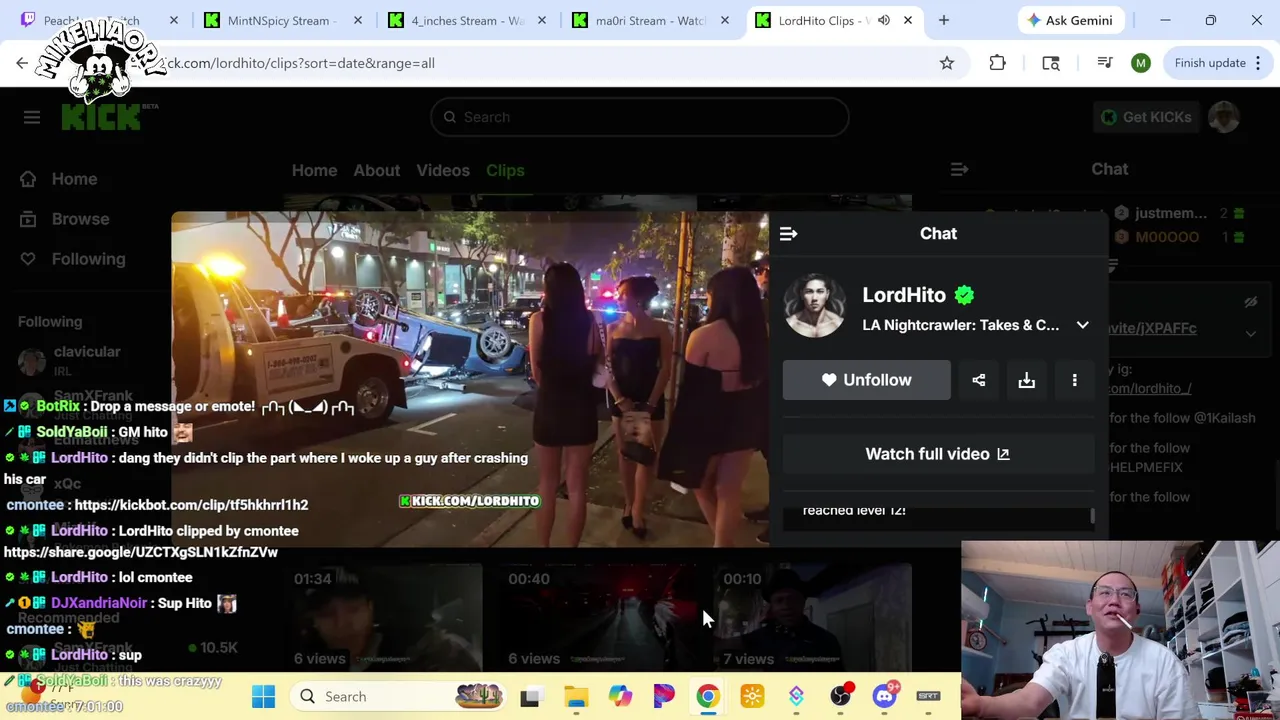The width and height of the screenshot is (1280, 720).
Task: Open Chrome media controls icon
Action: (1105, 63)
